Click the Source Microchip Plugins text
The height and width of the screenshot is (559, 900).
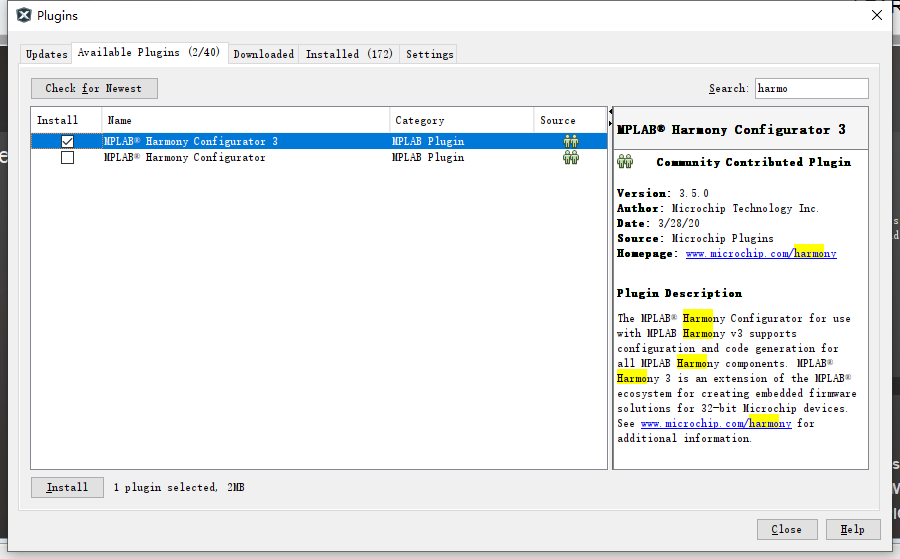pos(695,238)
